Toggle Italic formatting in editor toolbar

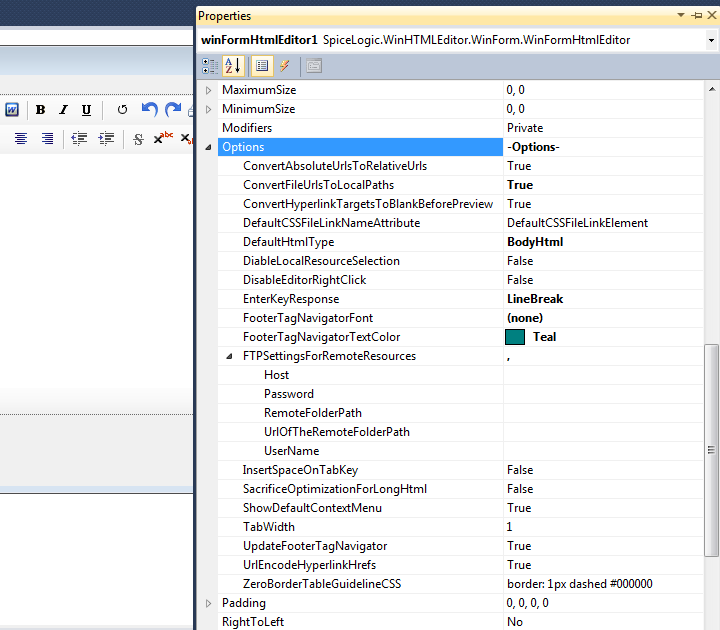(63, 110)
